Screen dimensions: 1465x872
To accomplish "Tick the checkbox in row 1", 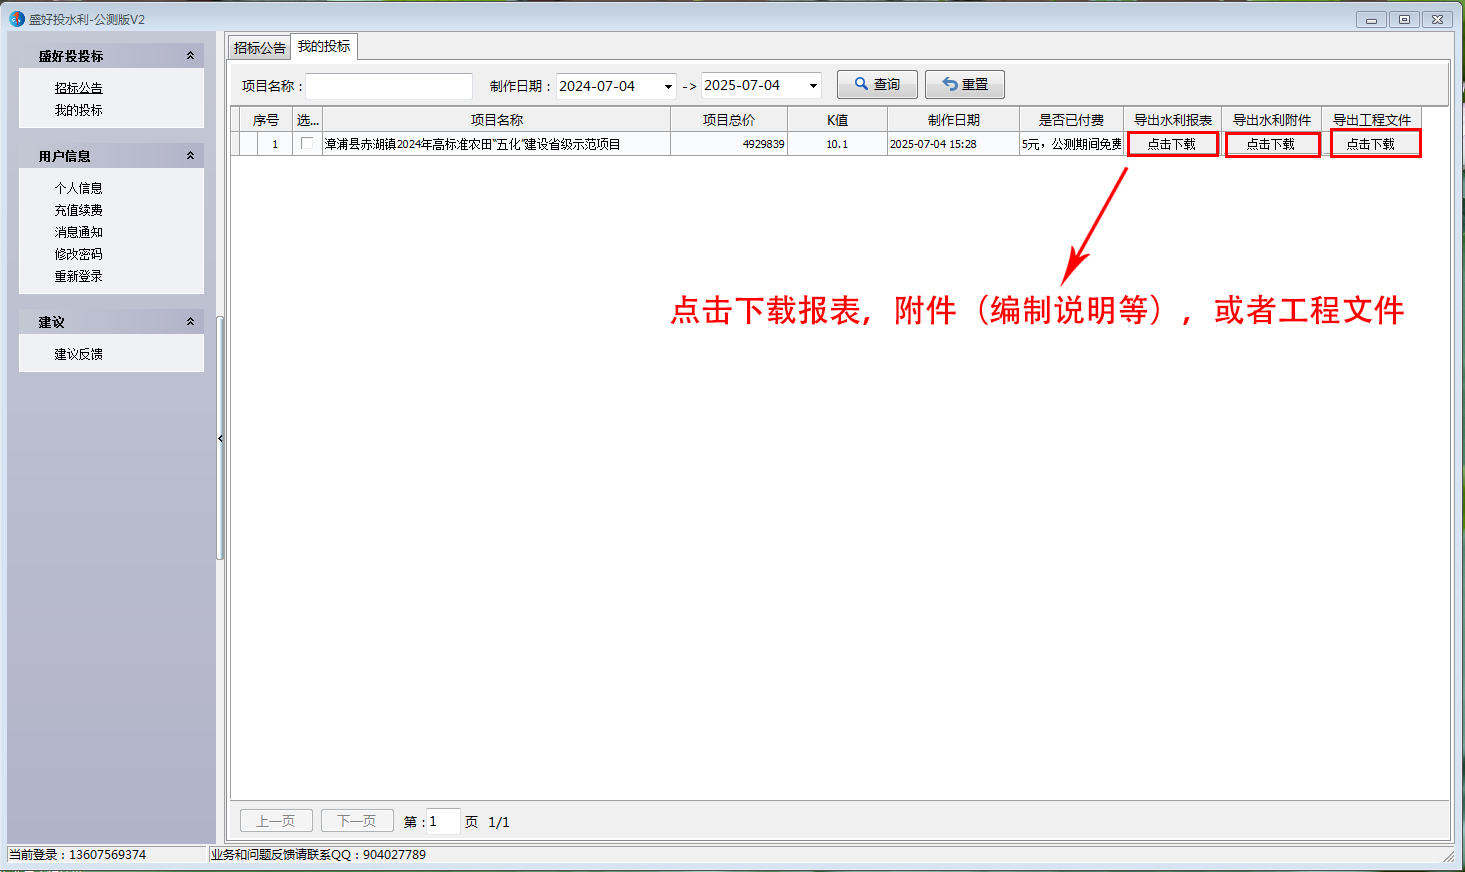I will click(307, 144).
